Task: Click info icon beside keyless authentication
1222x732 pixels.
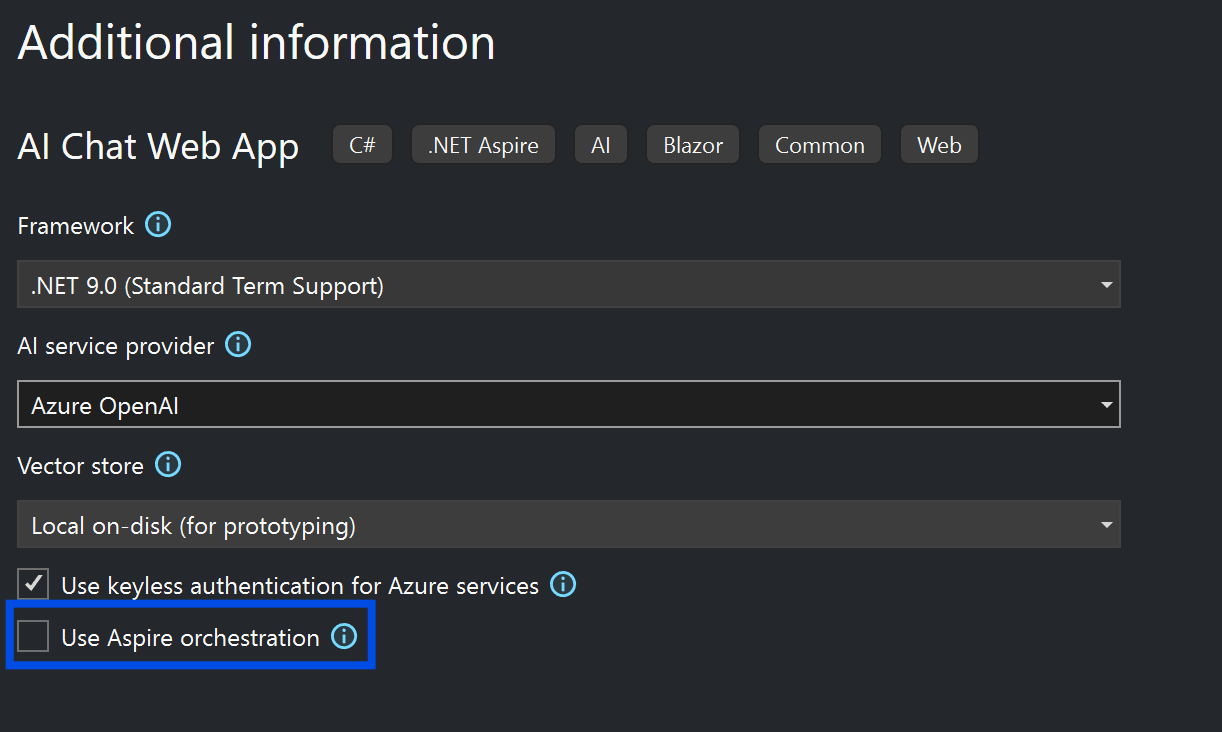Action: (x=563, y=585)
